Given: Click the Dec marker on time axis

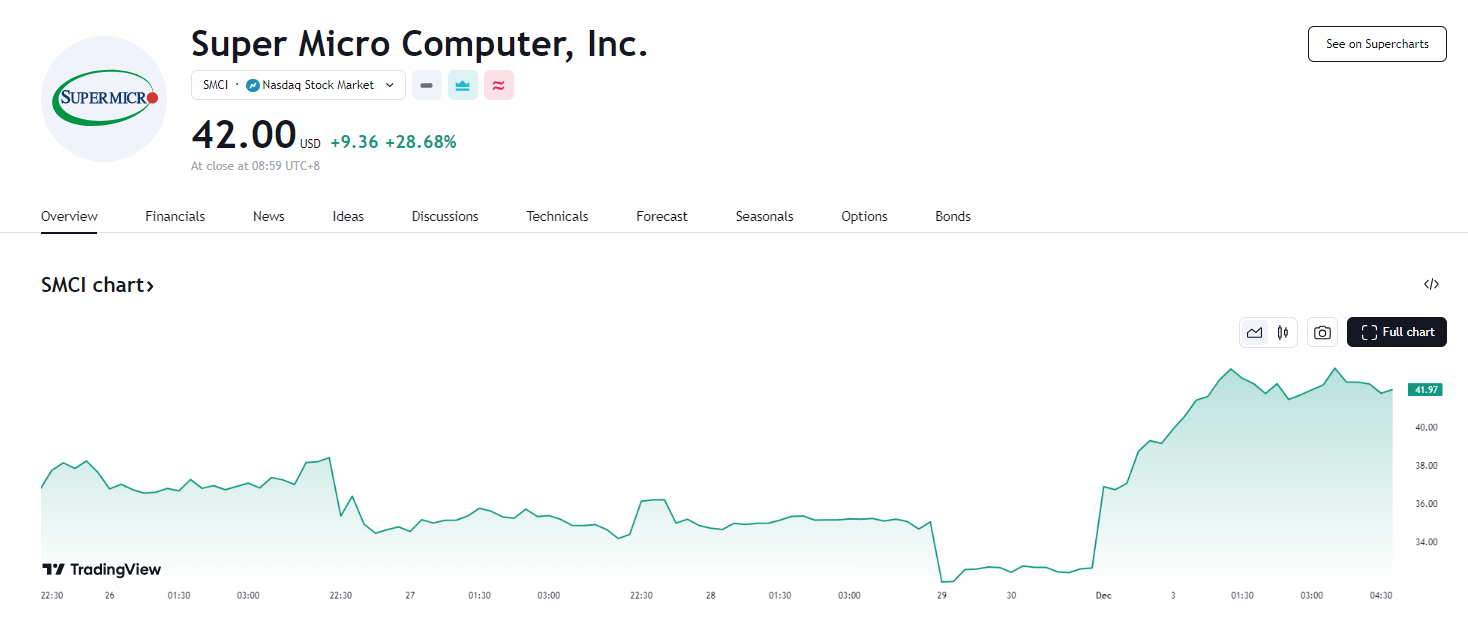Looking at the screenshot, I should click(1103, 595).
